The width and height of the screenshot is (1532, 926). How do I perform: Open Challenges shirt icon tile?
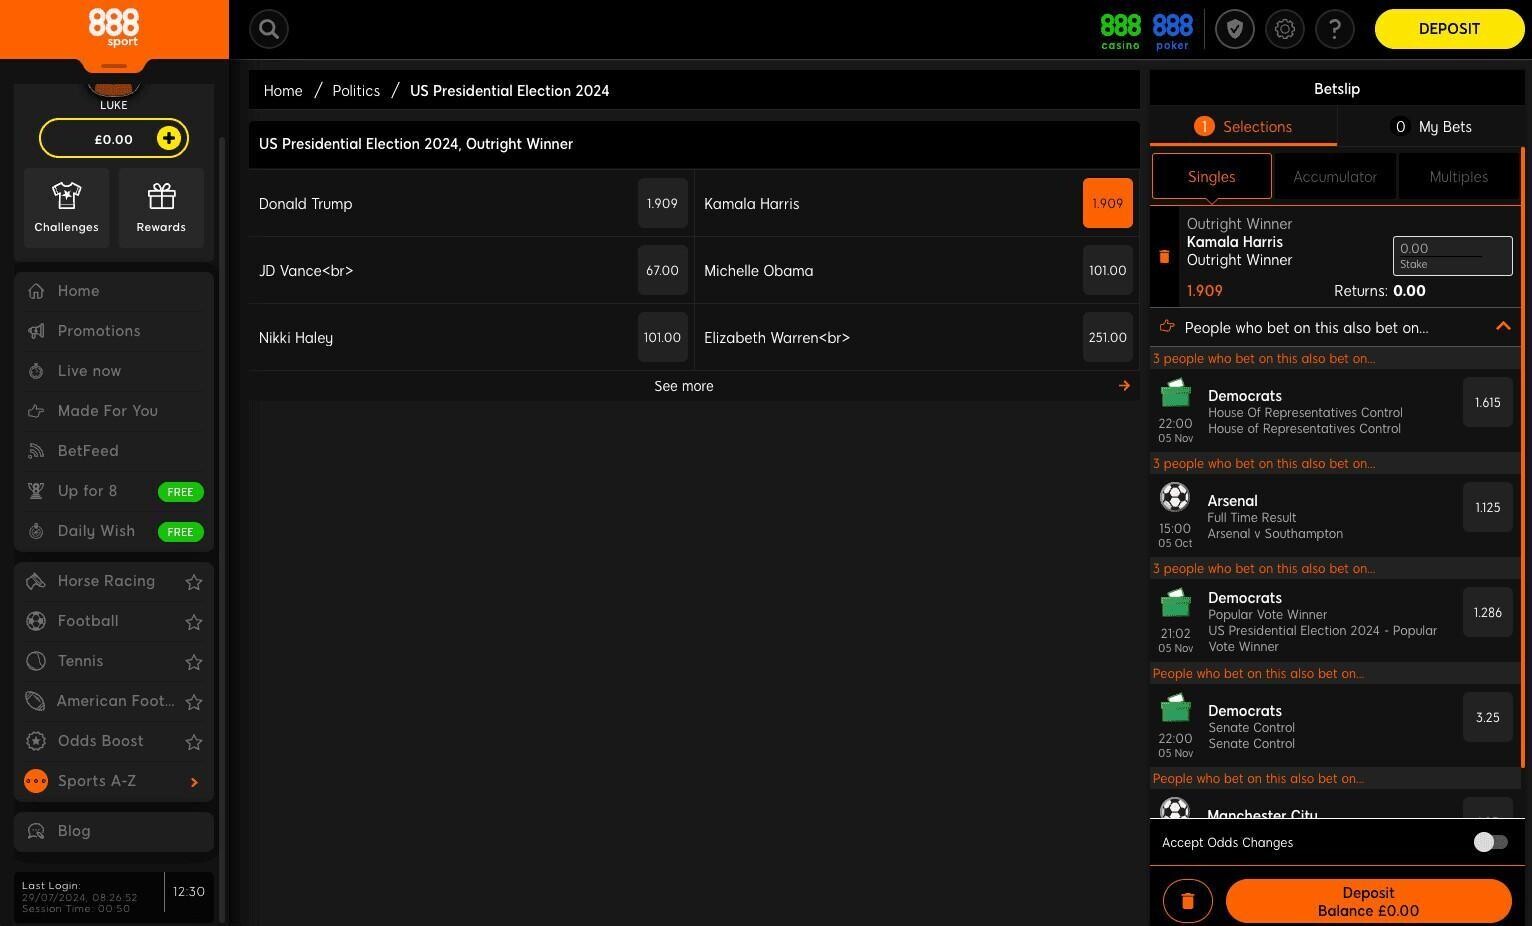click(x=66, y=208)
